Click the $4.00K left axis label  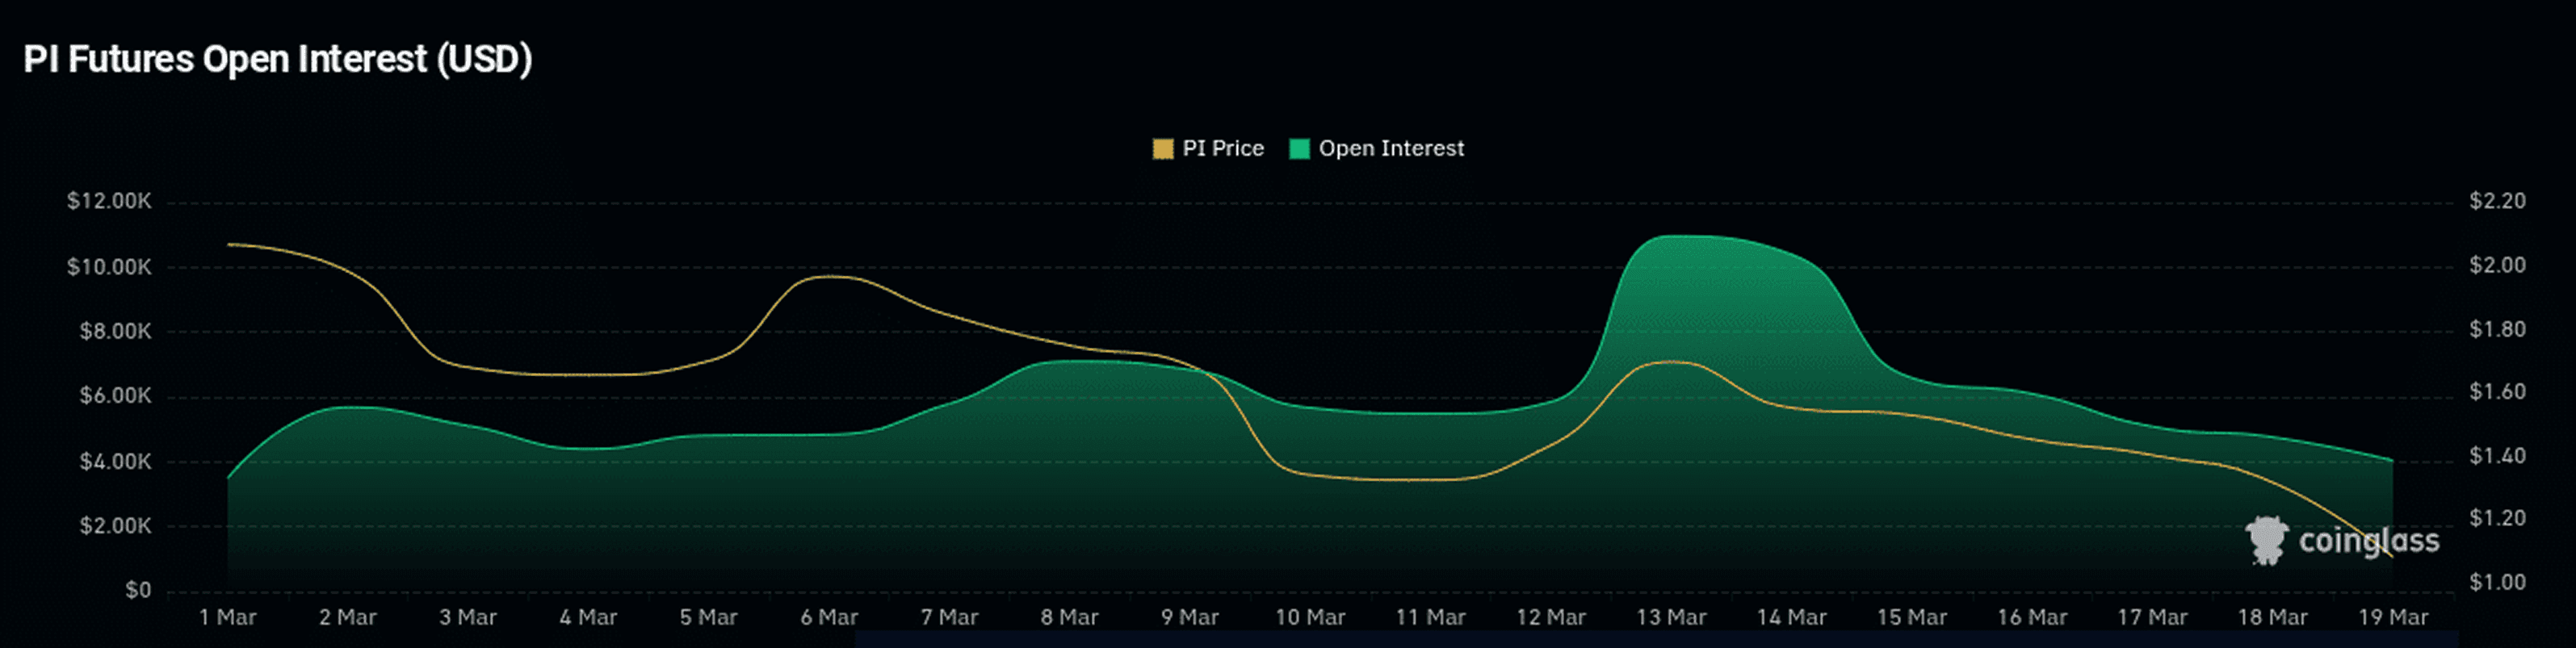(115, 462)
